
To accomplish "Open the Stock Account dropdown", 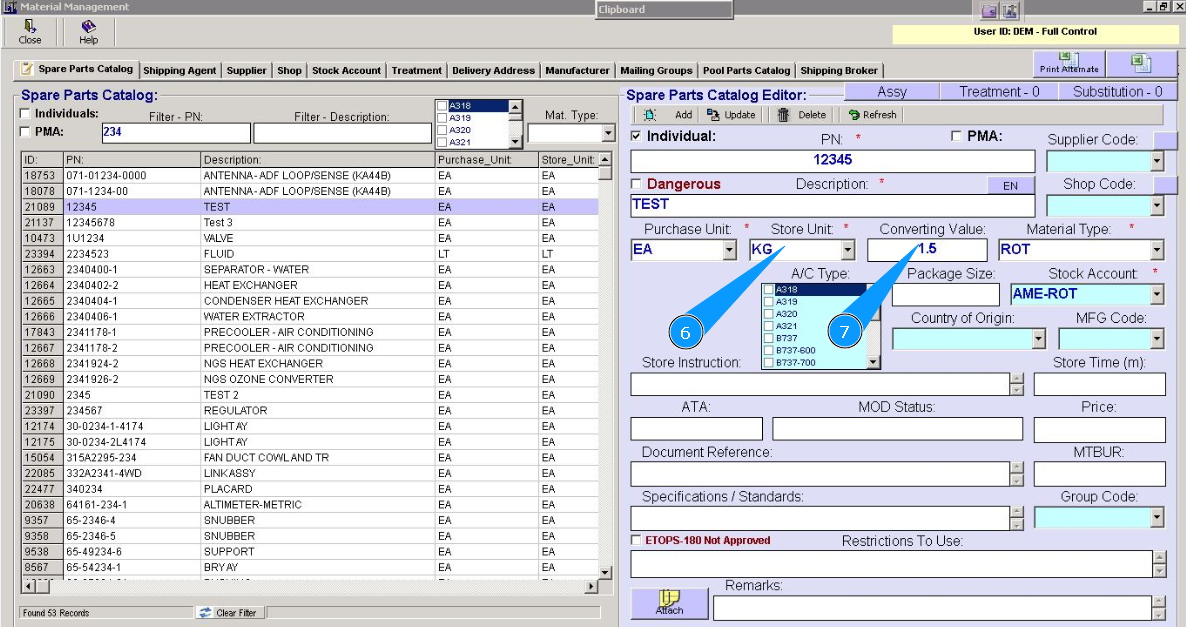I will tap(1157, 294).
